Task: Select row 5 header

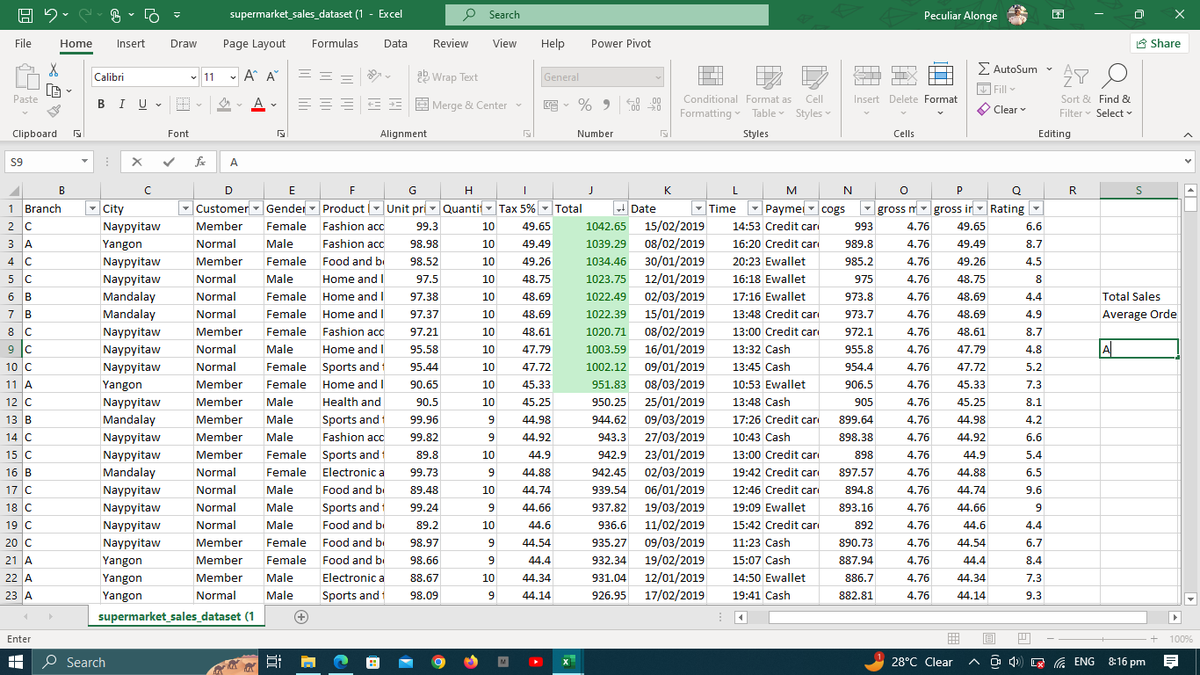Action: click(9, 279)
